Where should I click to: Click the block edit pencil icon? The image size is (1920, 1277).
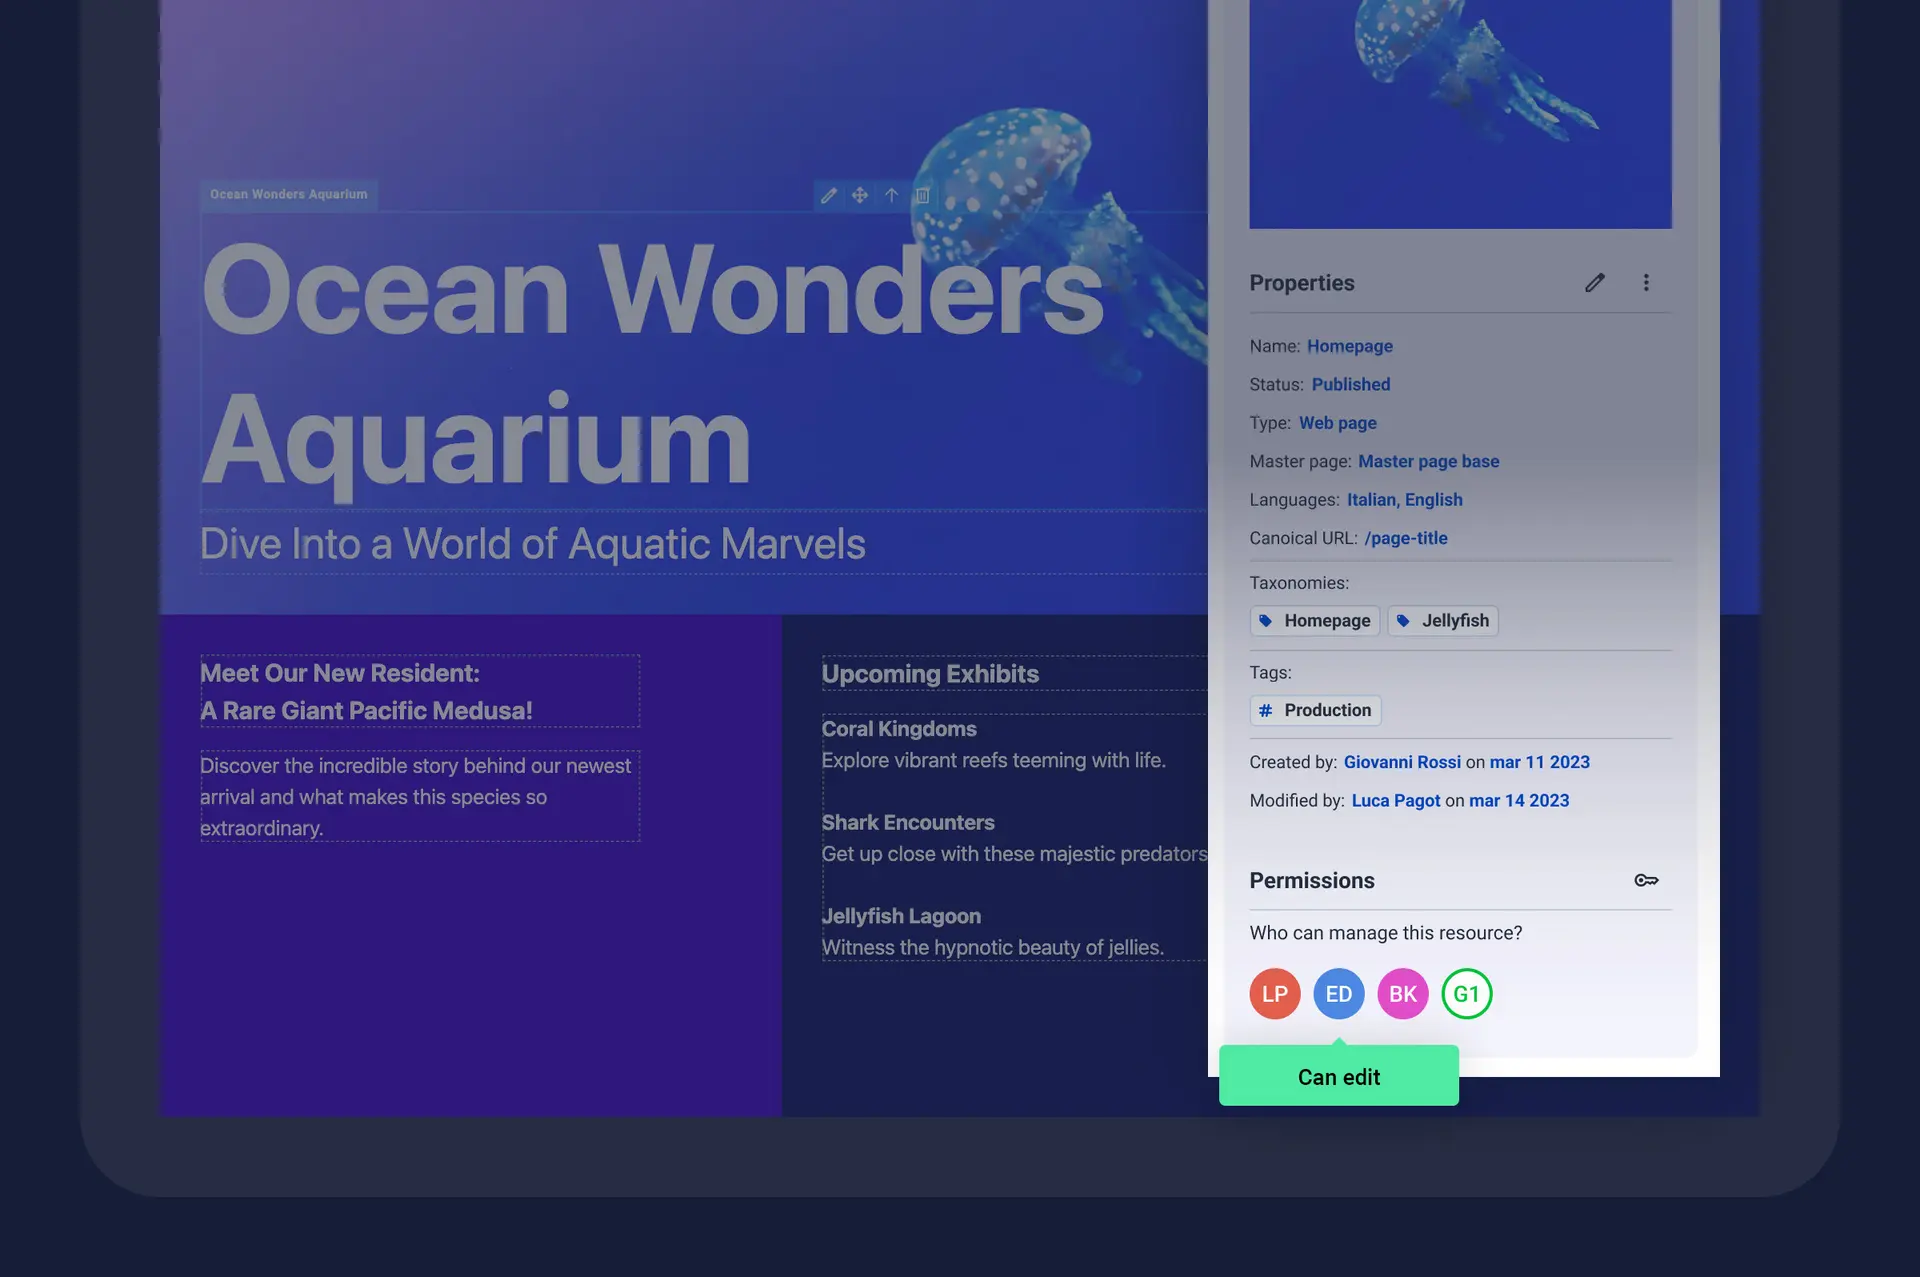[x=829, y=195]
